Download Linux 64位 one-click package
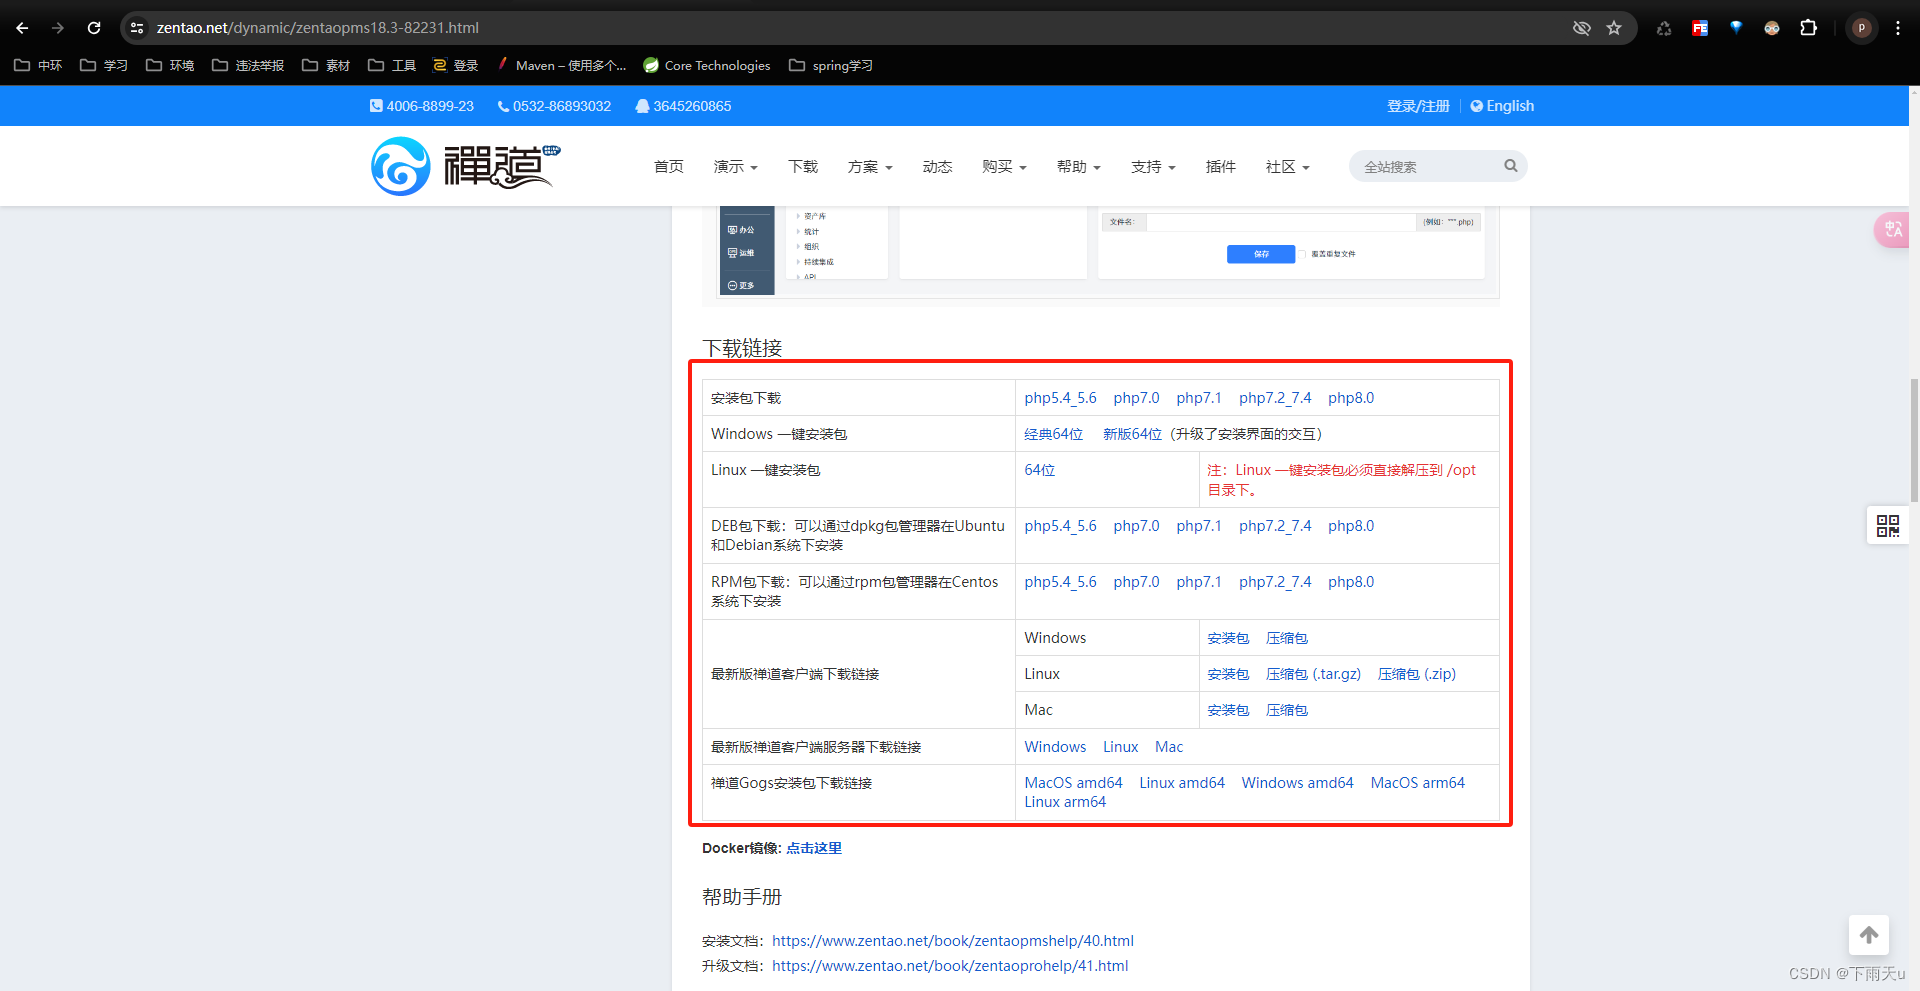Screen dimensions: 1920x991 (x=1039, y=470)
